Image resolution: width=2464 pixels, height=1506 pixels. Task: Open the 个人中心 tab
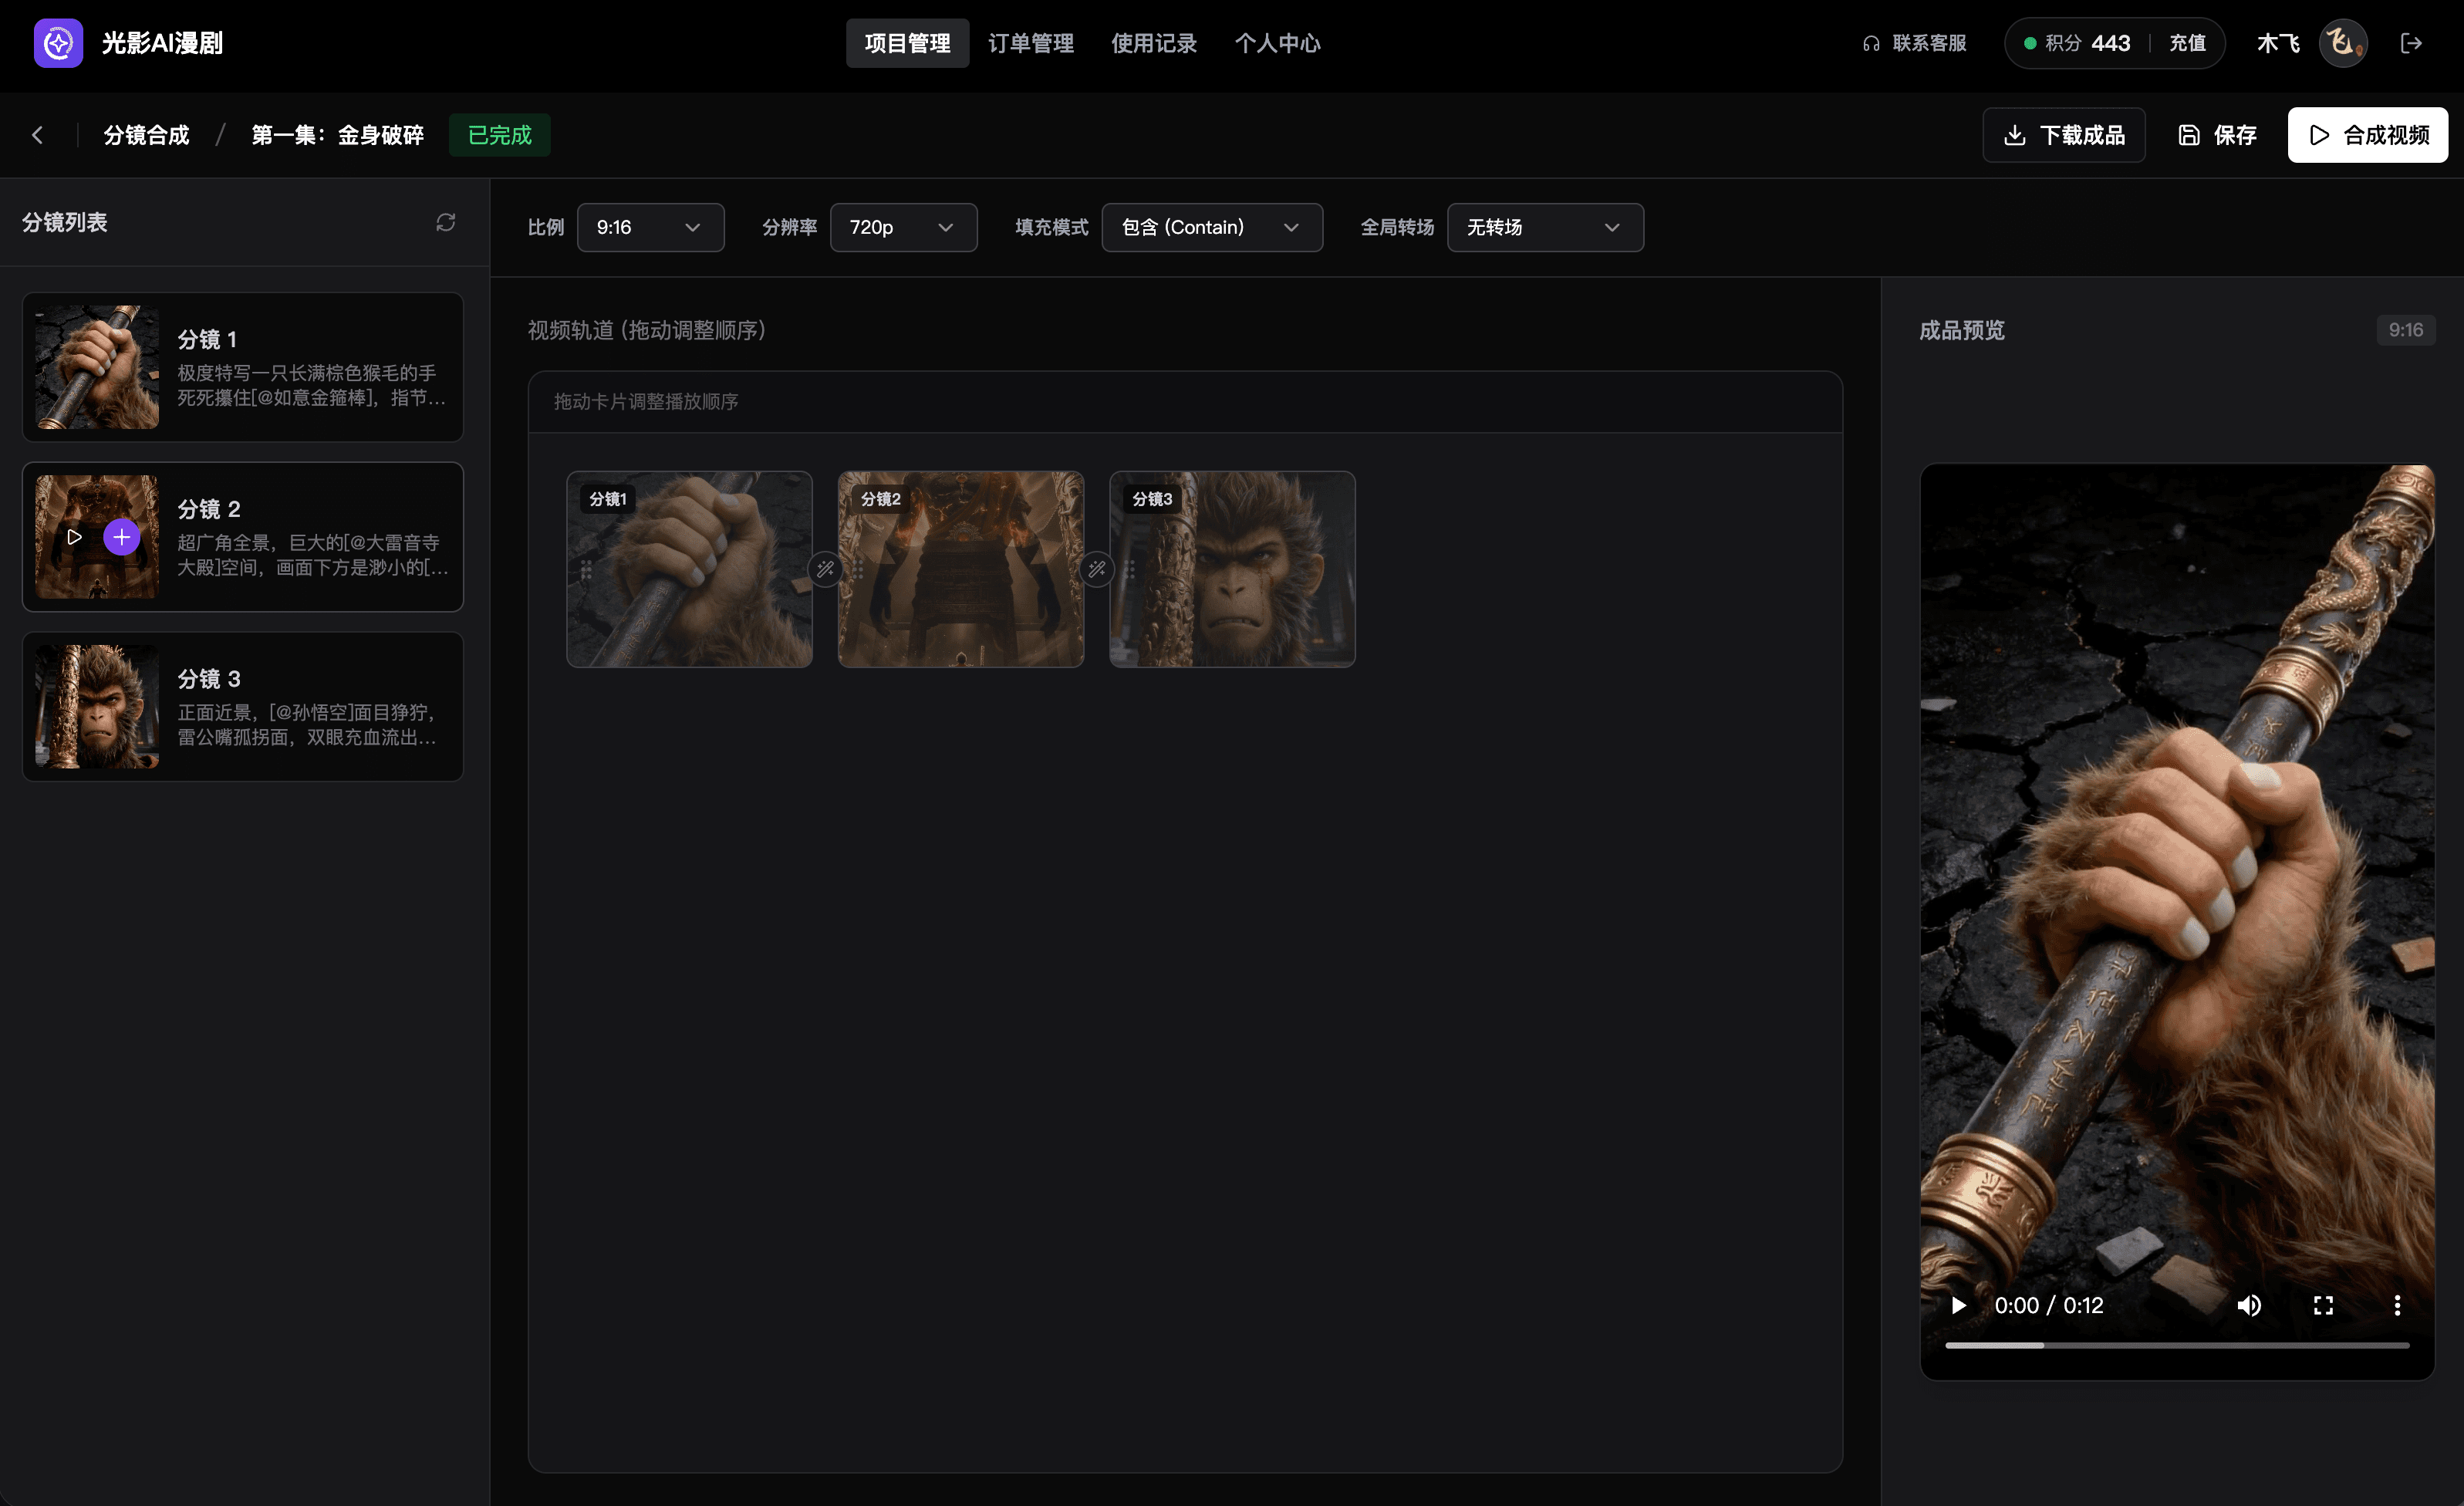1277,43
